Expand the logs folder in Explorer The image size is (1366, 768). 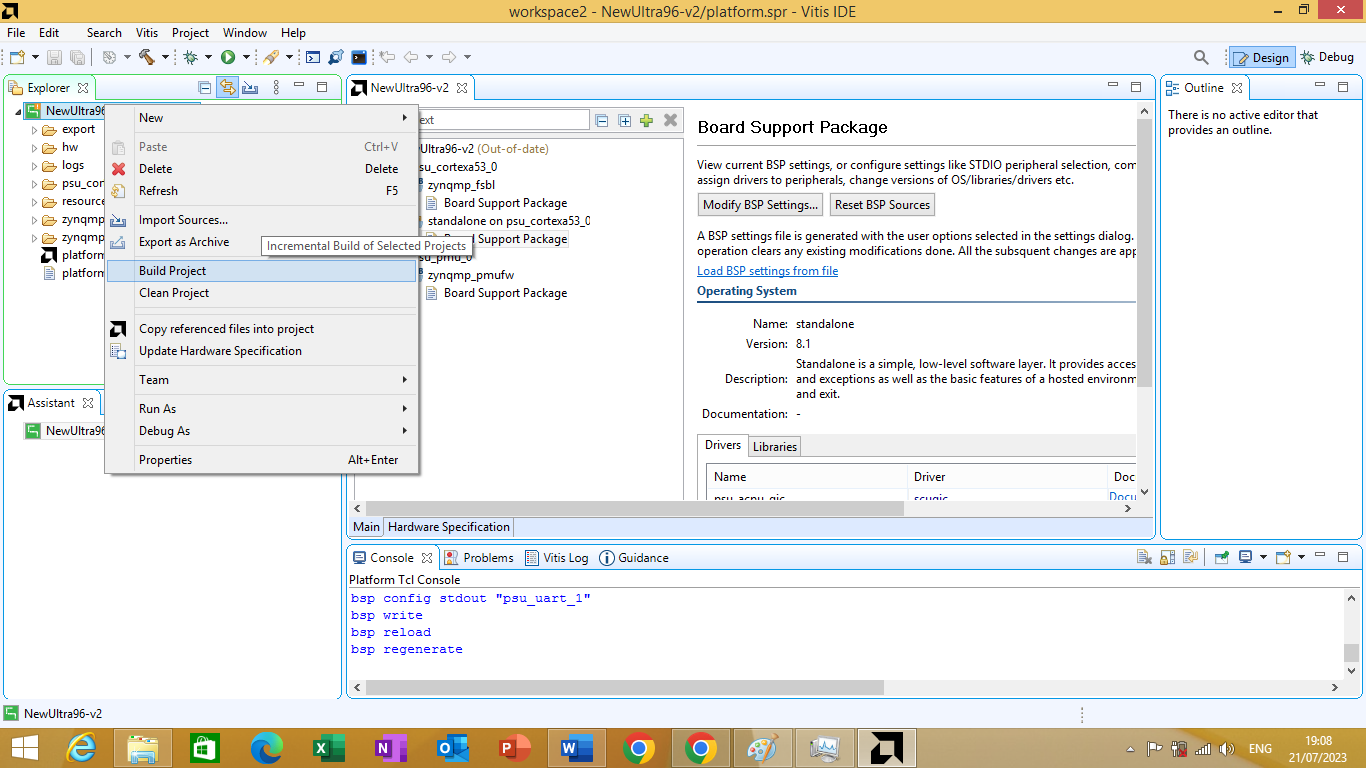click(x=34, y=165)
